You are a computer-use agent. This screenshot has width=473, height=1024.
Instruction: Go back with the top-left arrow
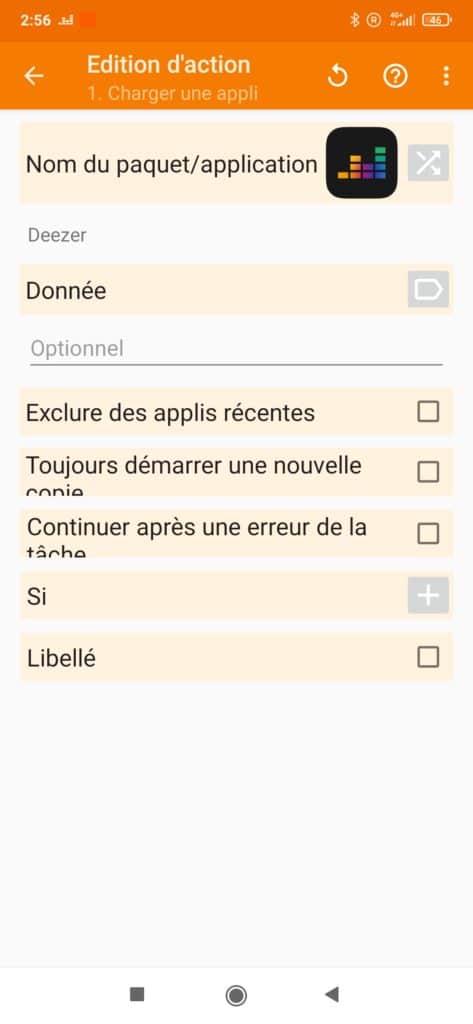click(34, 76)
